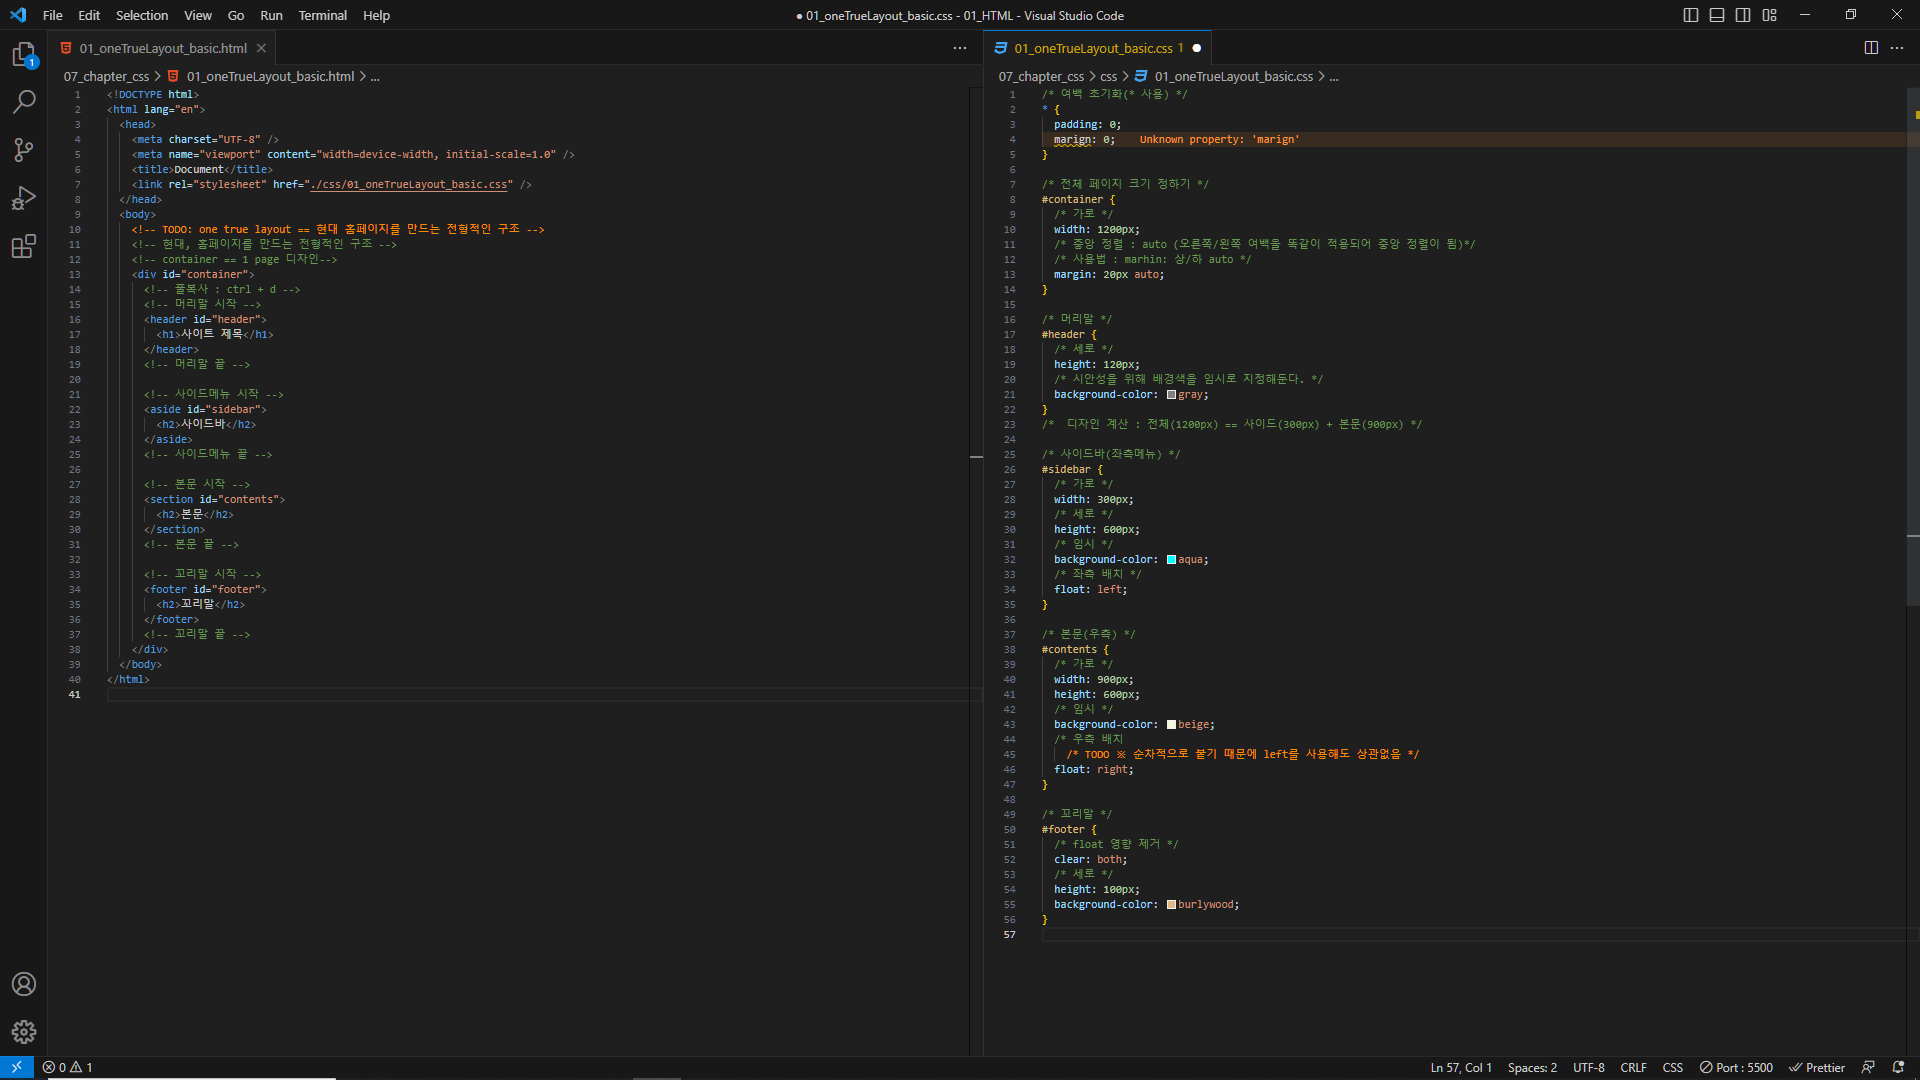Split the CSS editor right

click(1871, 48)
